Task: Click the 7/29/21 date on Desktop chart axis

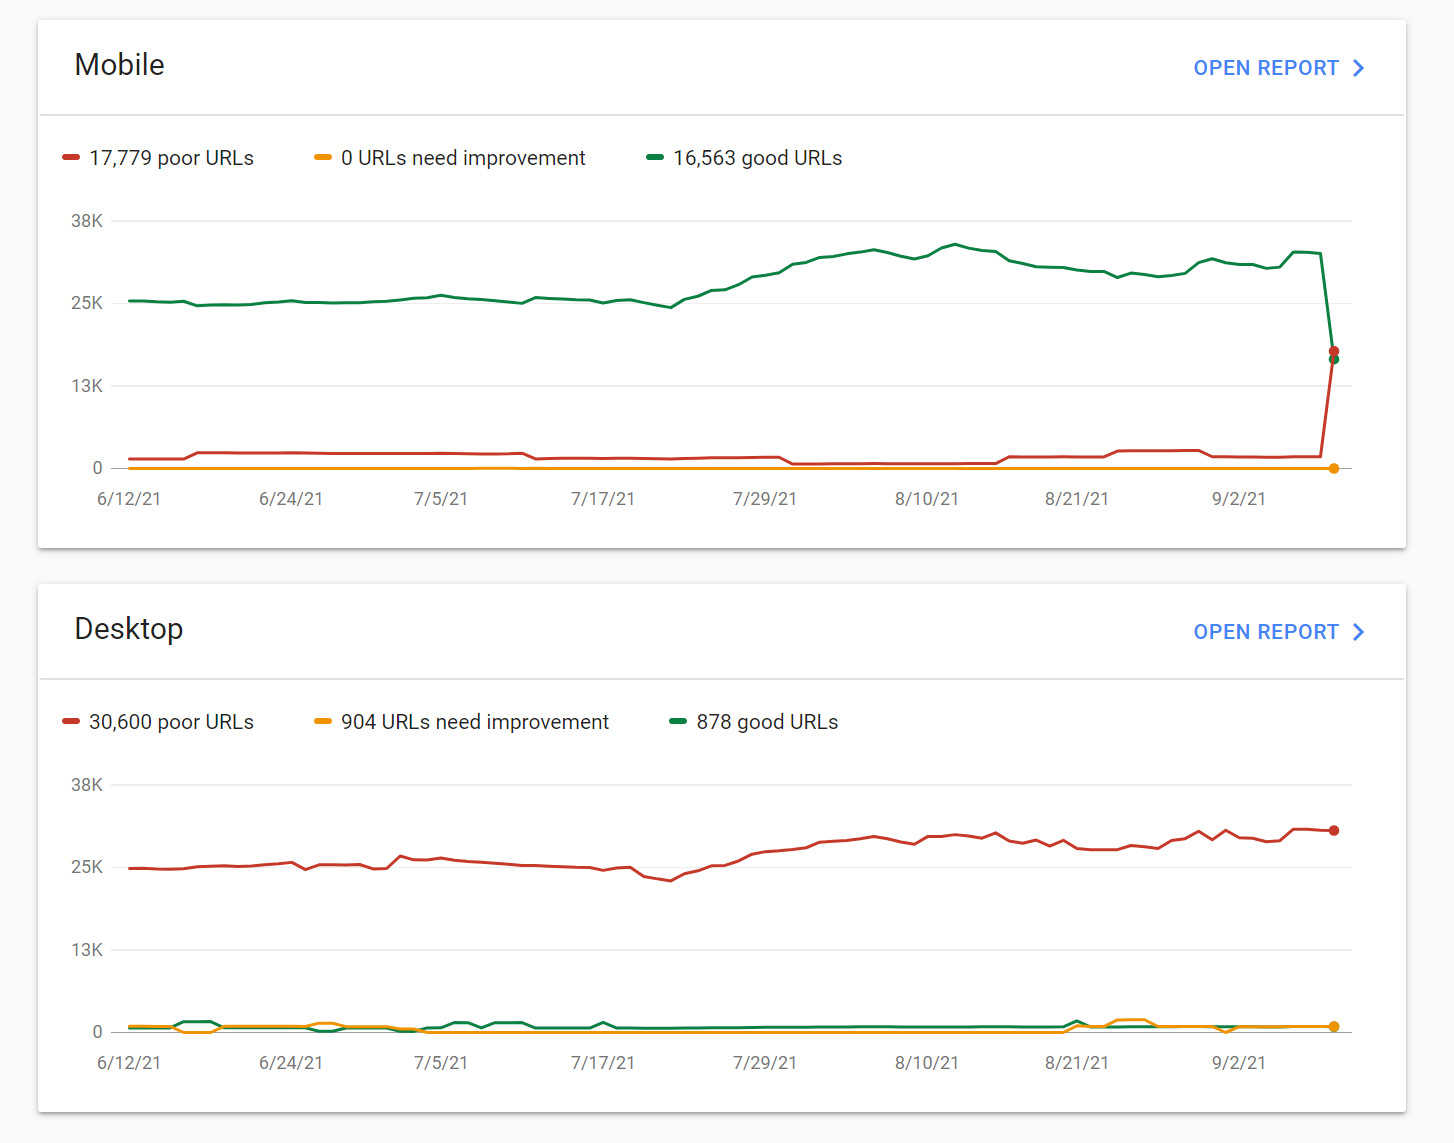Action: coord(765,1063)
